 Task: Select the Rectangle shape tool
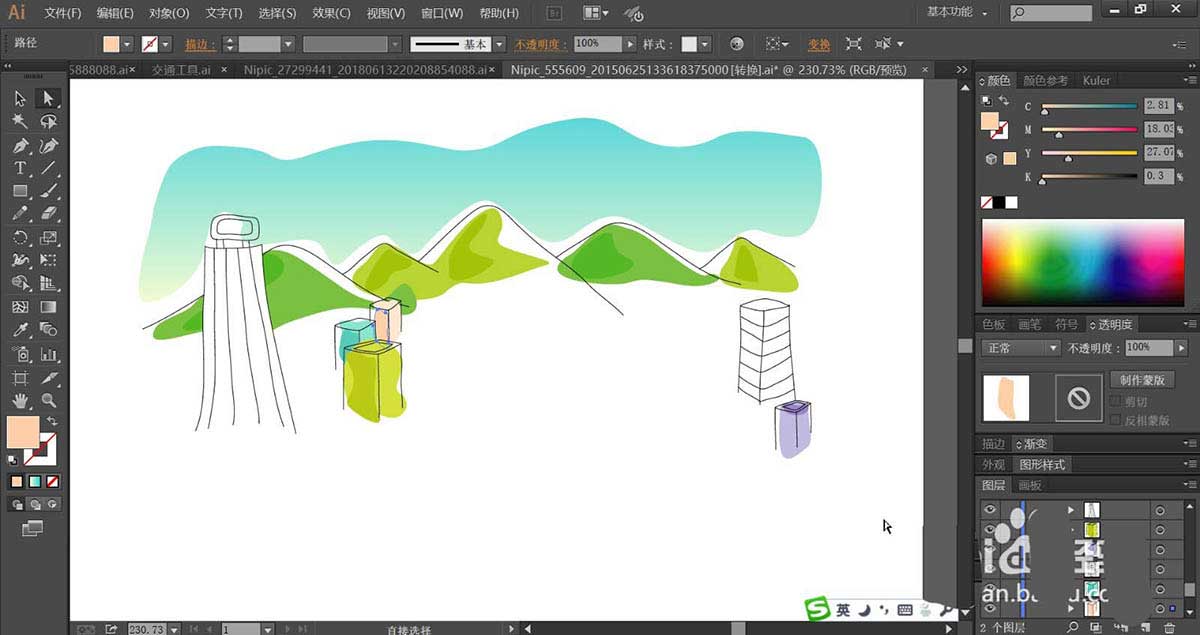tap(20, 191)
